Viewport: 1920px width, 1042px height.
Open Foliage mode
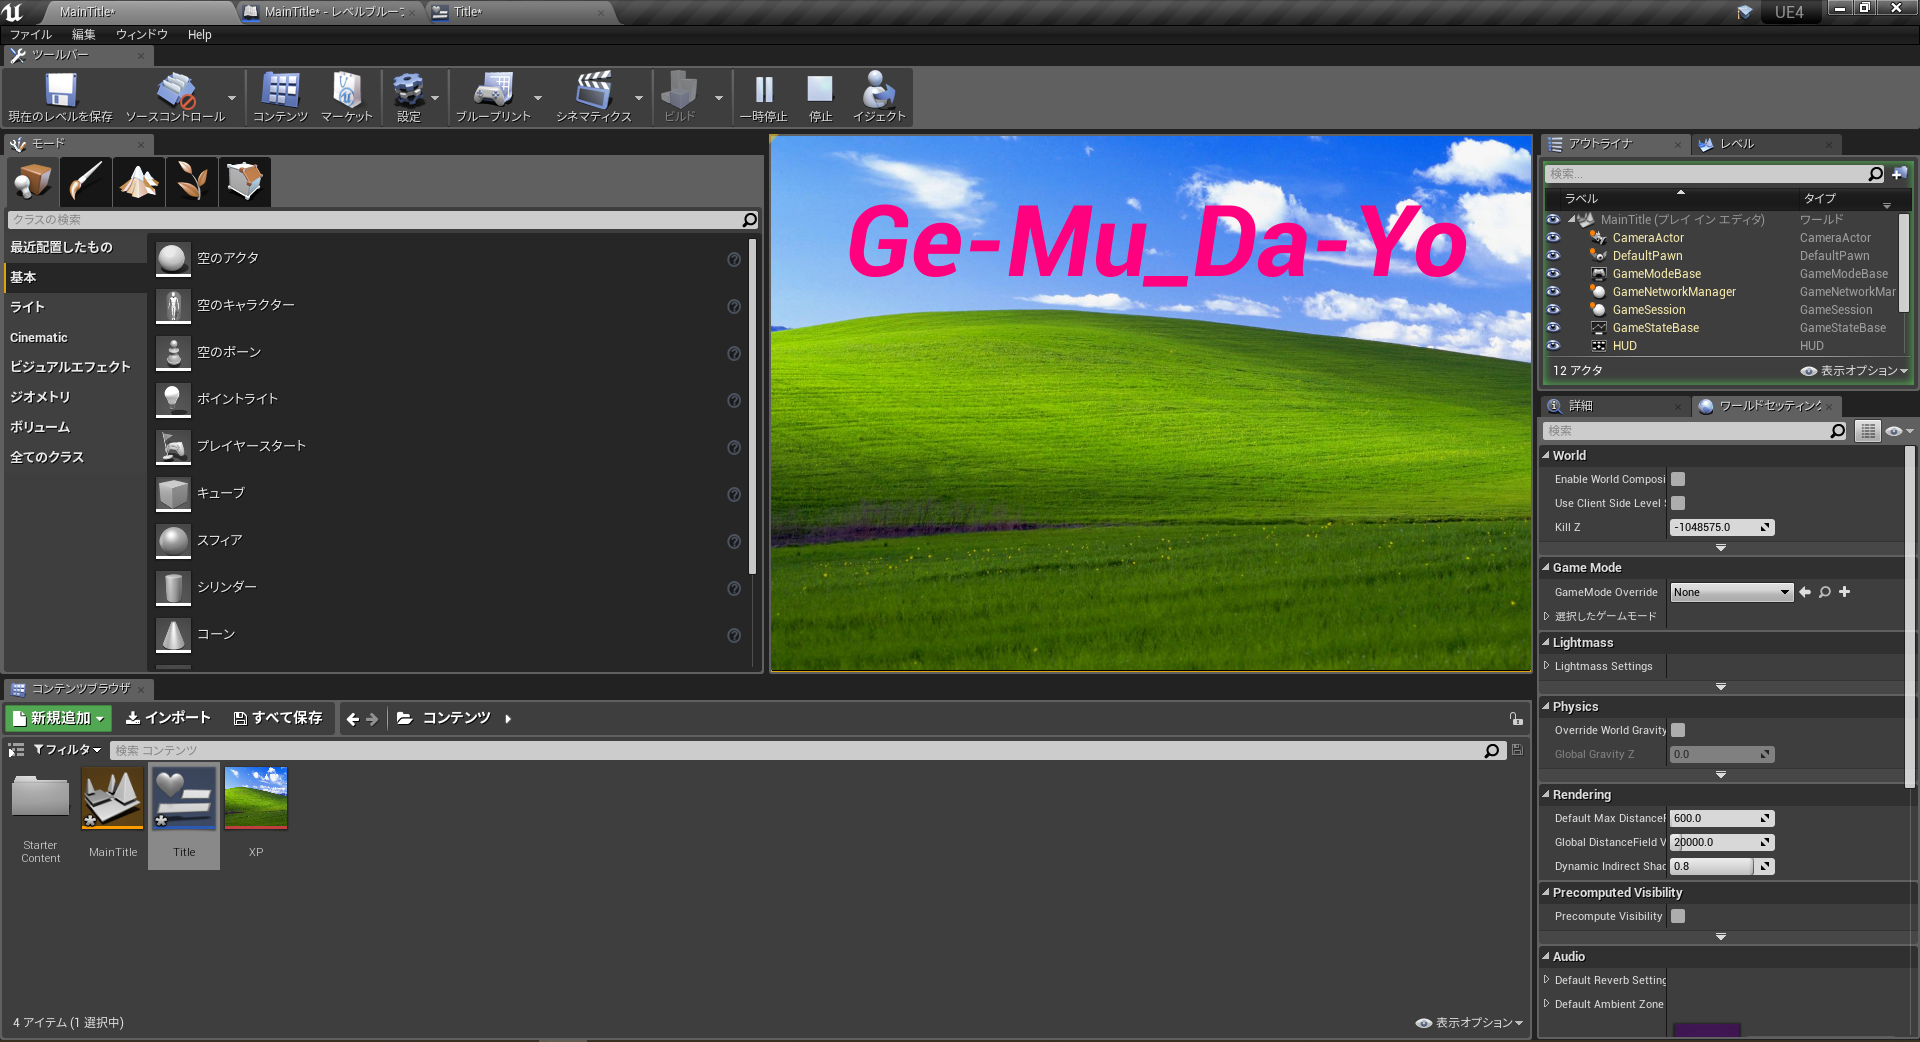tap(191, 181)
